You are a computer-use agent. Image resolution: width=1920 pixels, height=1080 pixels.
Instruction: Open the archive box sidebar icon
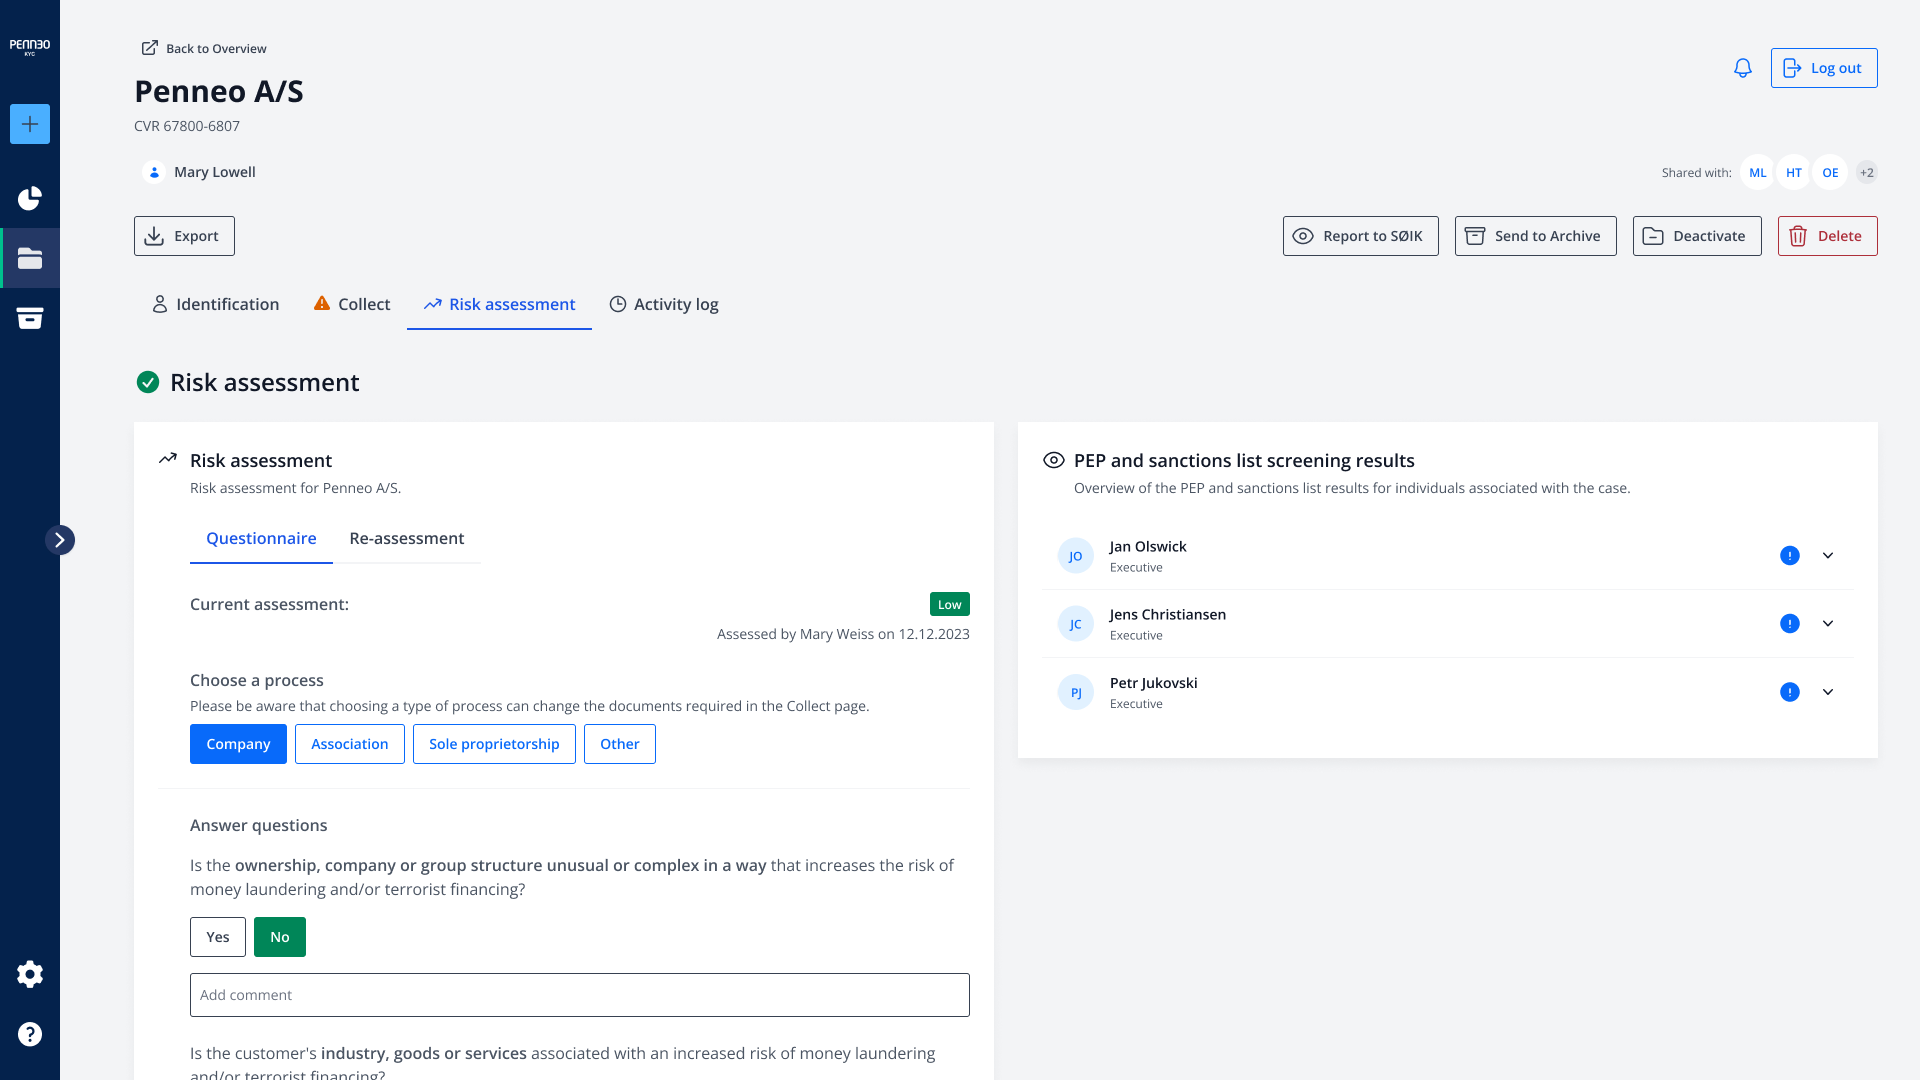(30, 318)
